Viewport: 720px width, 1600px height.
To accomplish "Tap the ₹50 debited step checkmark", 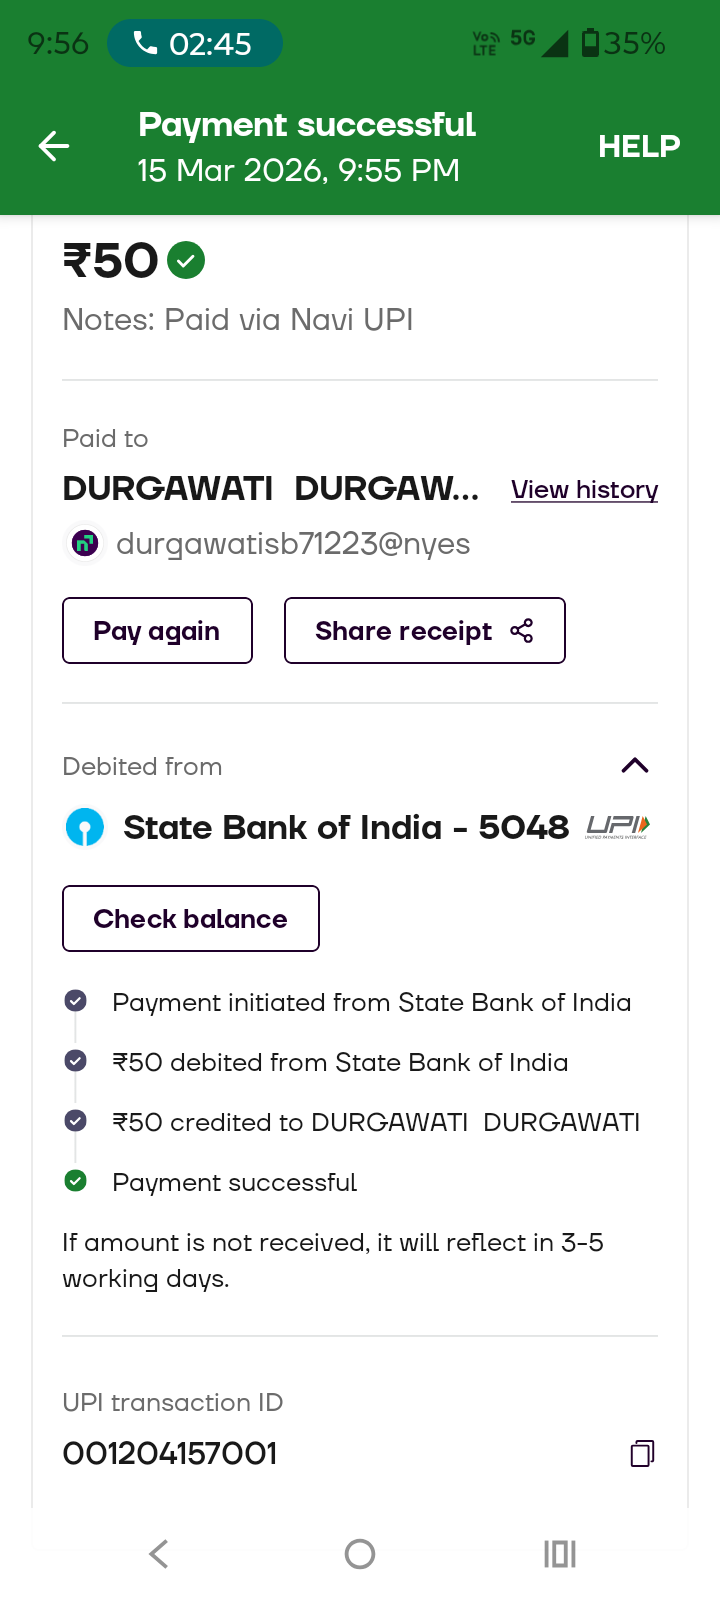I will 75,1061.
